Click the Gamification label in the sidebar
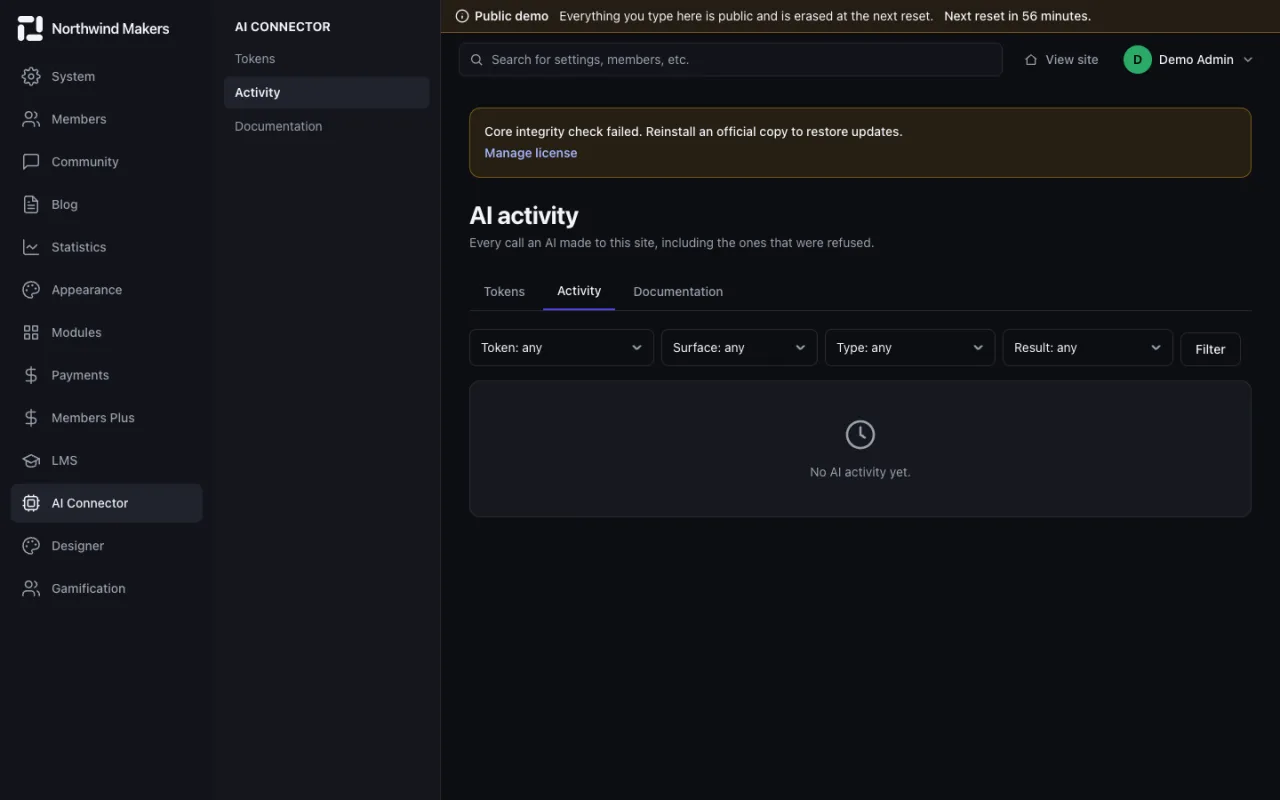 88,588
